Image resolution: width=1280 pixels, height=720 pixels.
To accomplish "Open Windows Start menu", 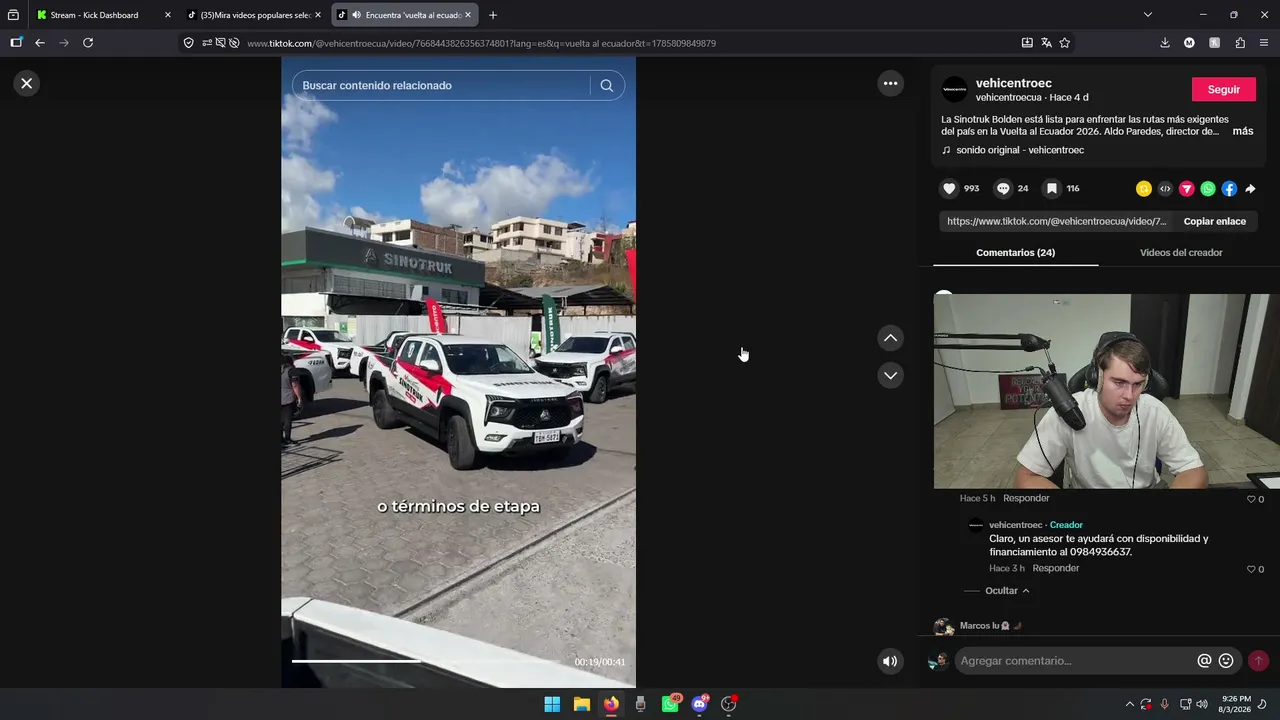I will pos(552,704).
